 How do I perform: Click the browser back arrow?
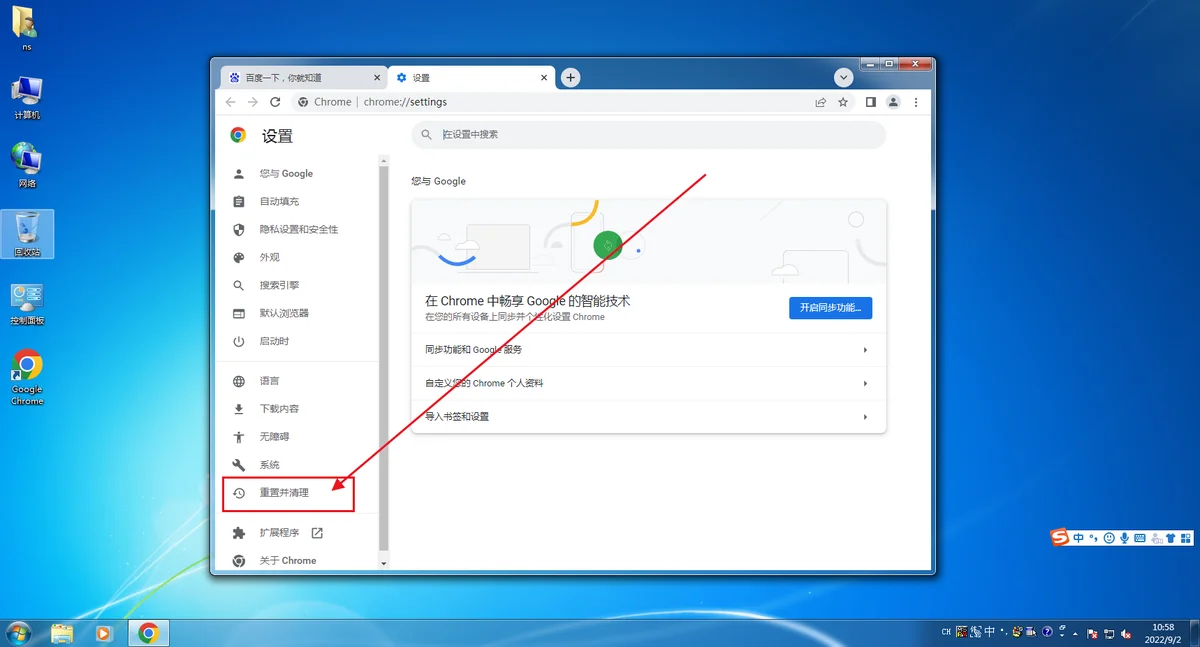230,102
